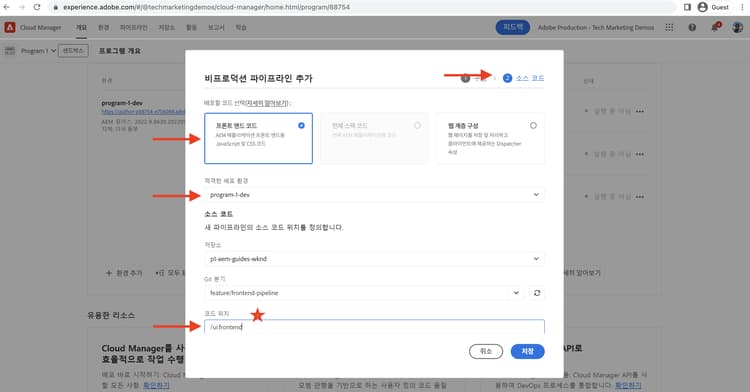The width and height of the screenshot is (750, 392).
Task: Open the Repositories (fourth) nav tab
Action: [166, 27]
